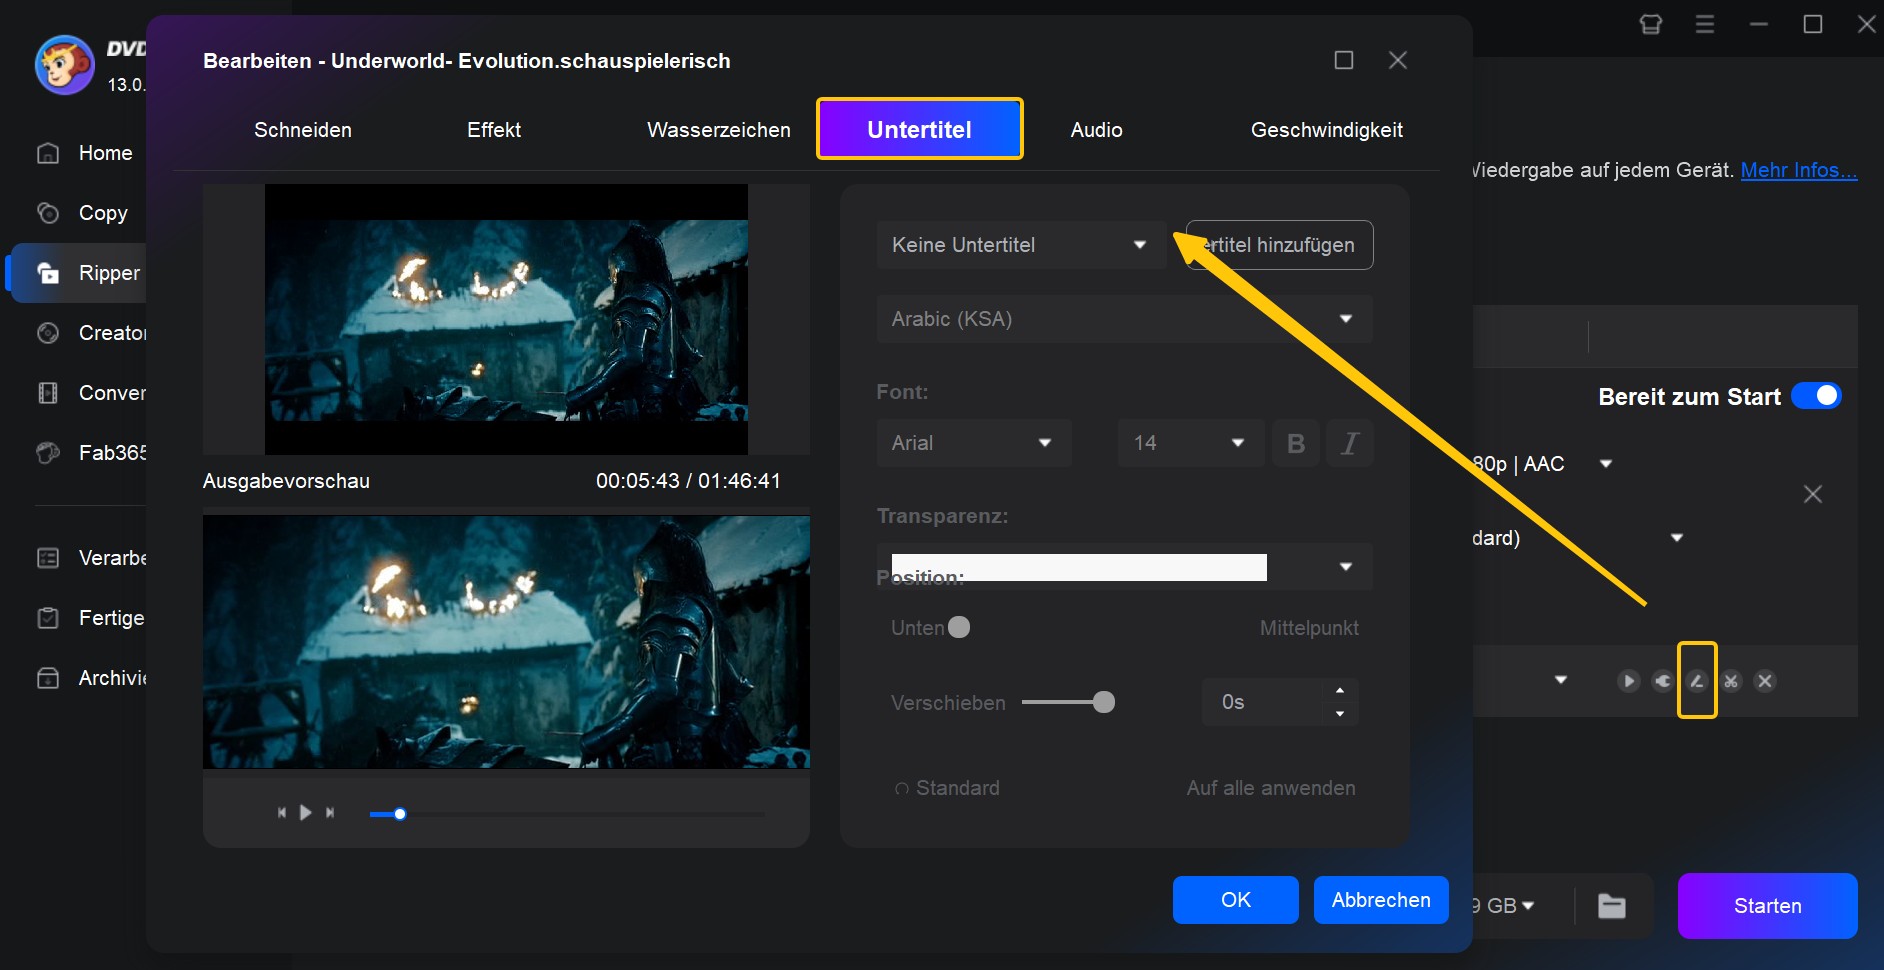Increase the delay with stepper up arrow
1884x970 pixels.
[1340, 690]
